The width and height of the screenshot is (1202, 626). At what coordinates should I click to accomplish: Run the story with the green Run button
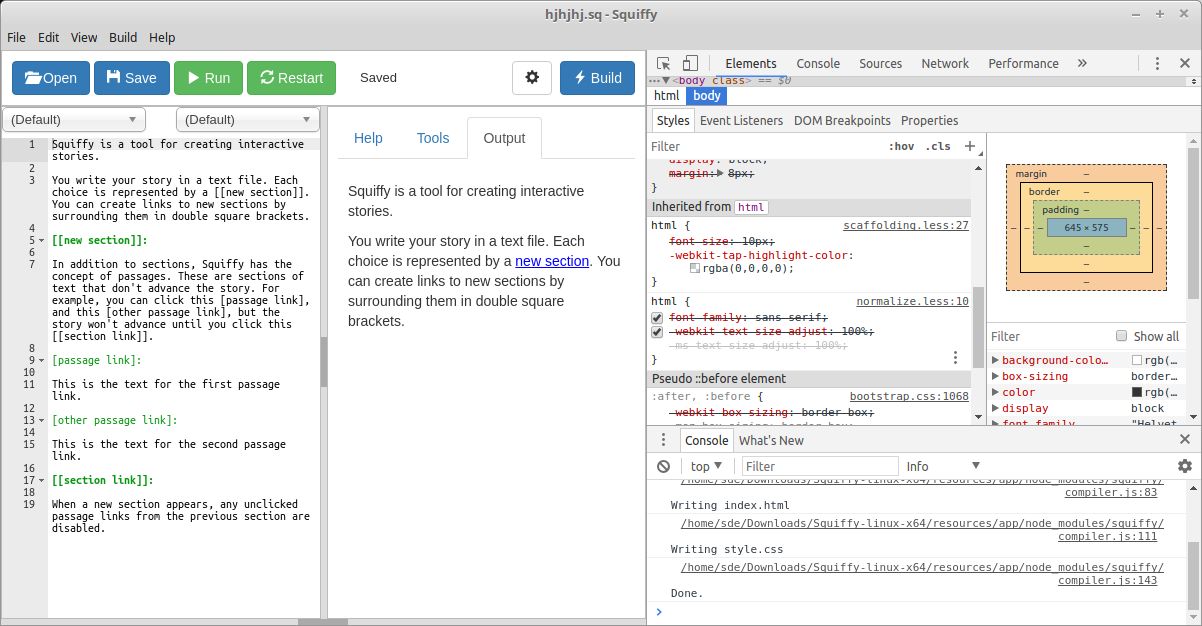click(208, 78)
